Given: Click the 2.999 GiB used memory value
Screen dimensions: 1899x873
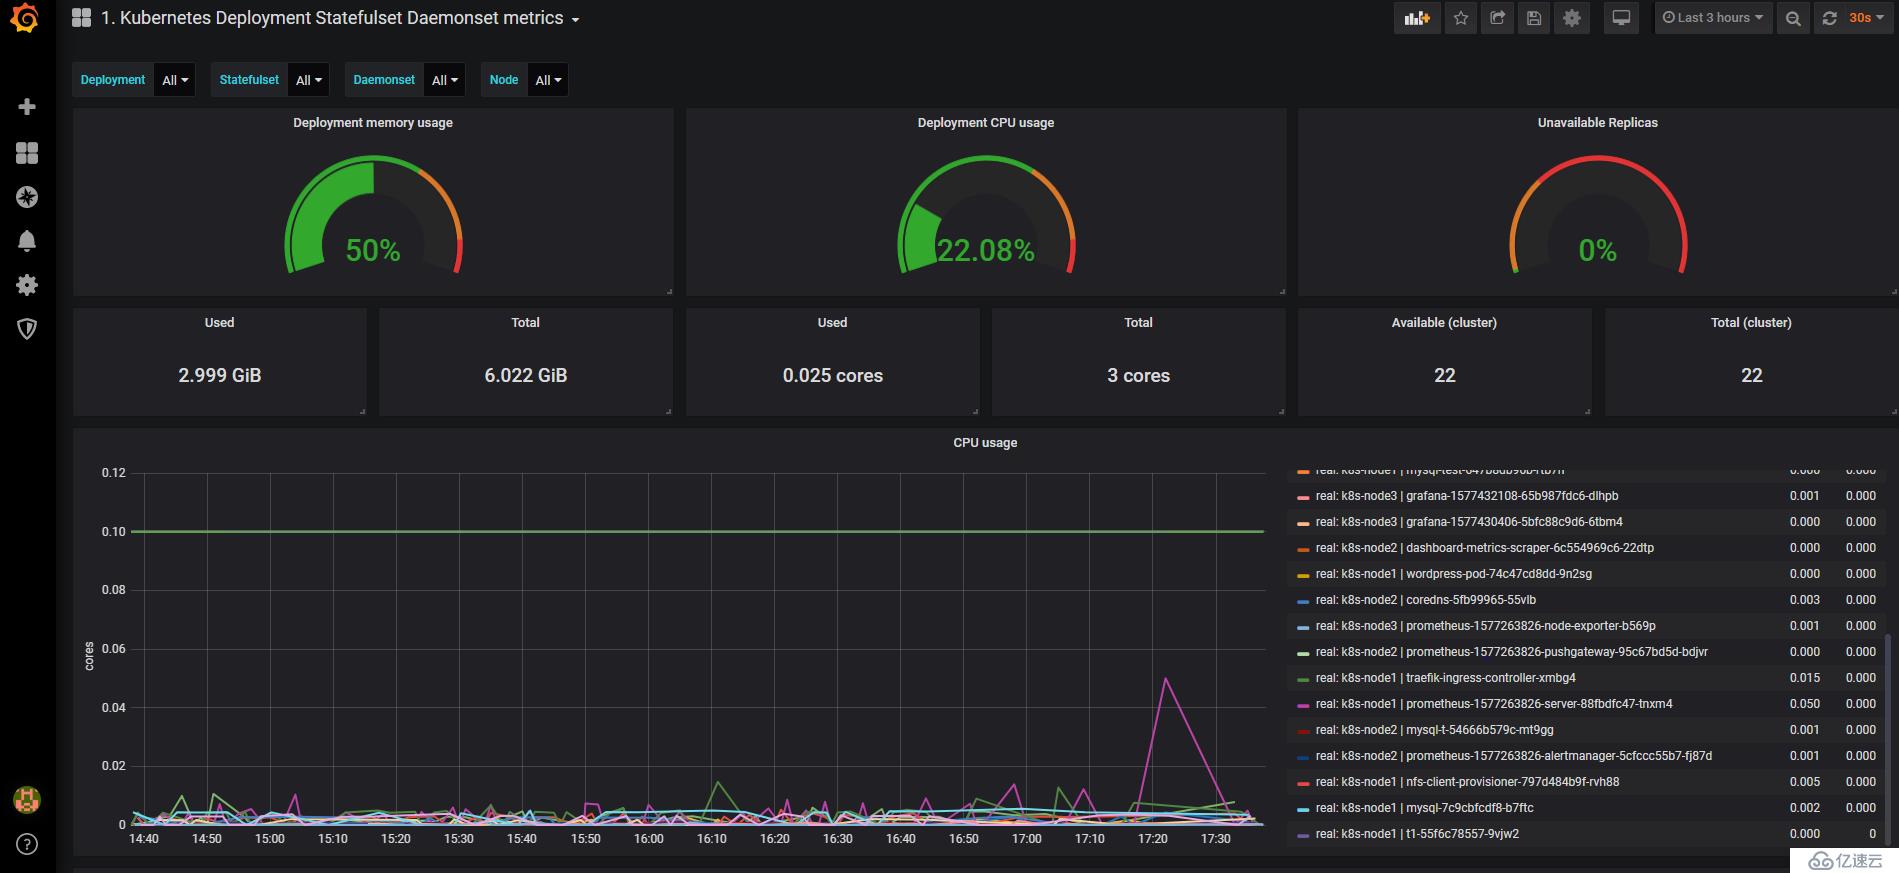Looking at the screenshot, I should (219, 375).
